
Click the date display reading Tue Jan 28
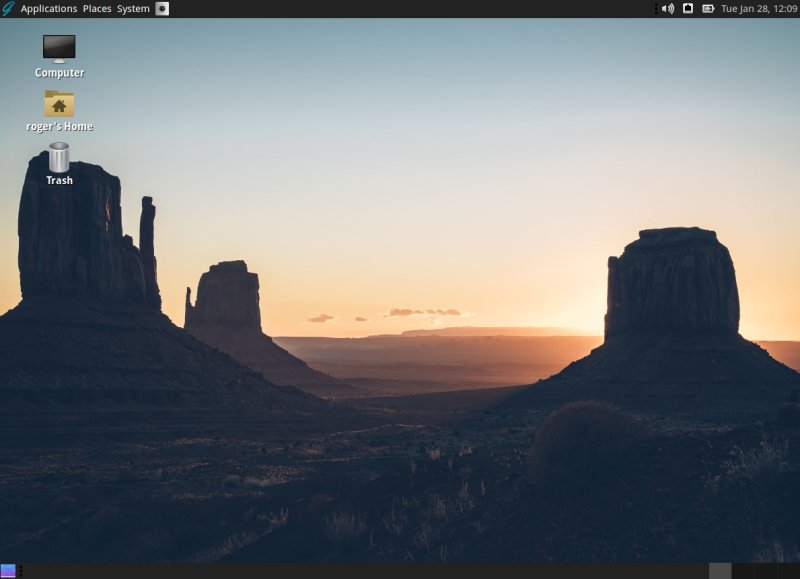pyautogui.click(x=740, y=9)
